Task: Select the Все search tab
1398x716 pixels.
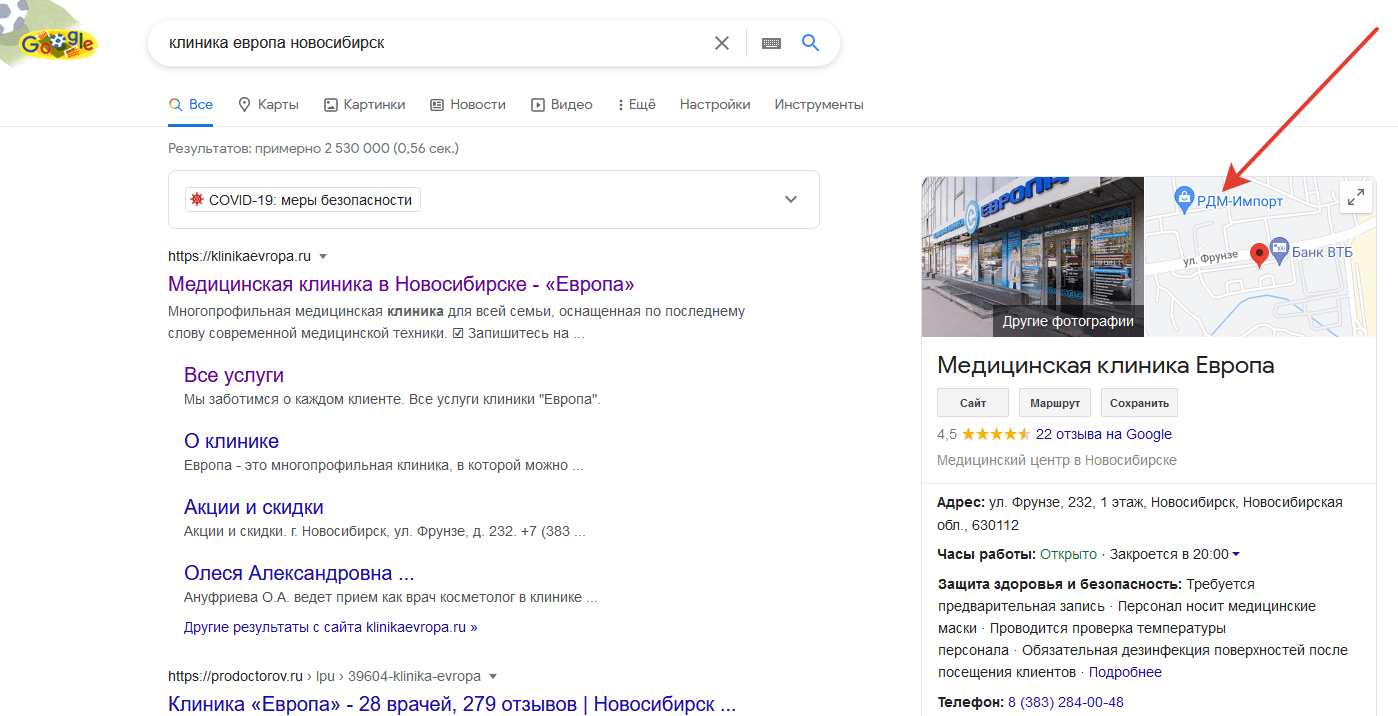Action: click(191, 104)
